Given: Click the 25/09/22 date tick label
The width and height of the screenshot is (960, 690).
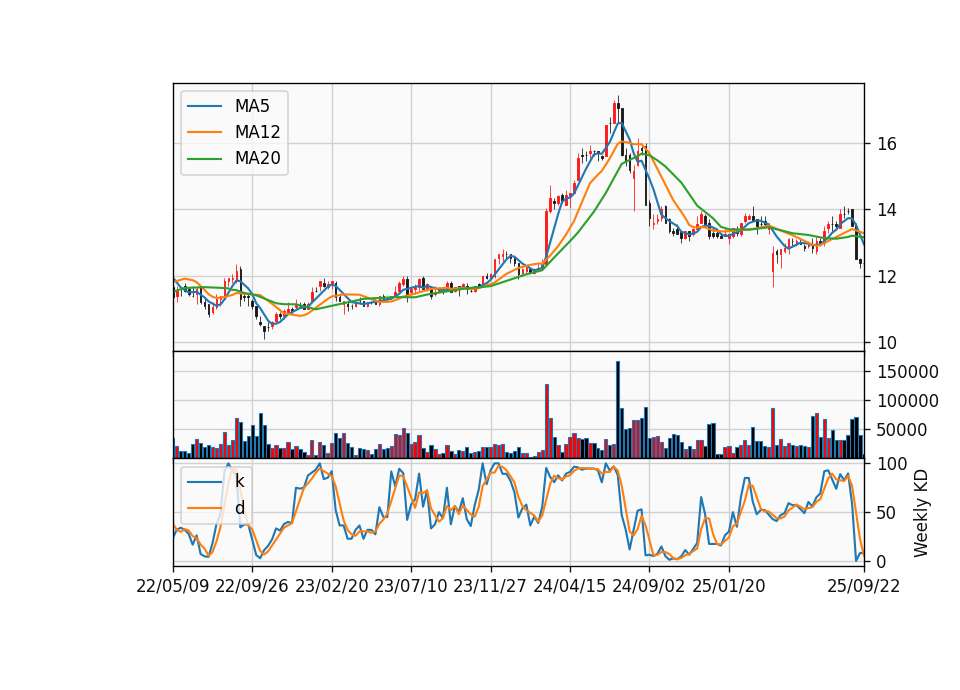Looking at the screenshot, I should (864, 586).
